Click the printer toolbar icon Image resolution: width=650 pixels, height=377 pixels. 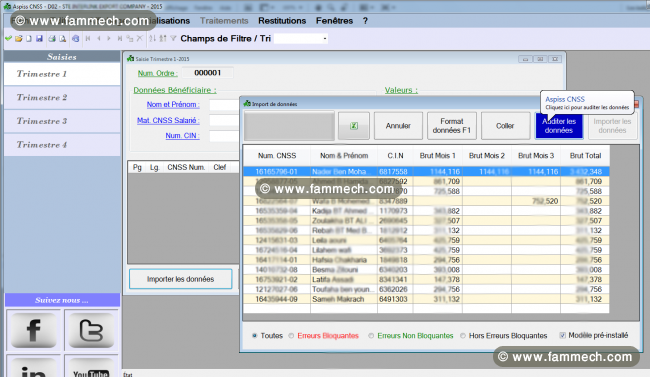[52, 39]
